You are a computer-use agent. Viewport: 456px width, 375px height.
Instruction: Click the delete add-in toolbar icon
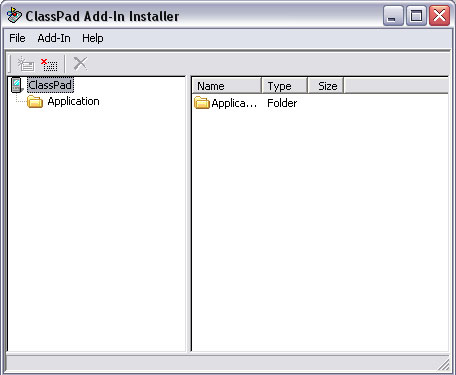(x=49, y=64)
